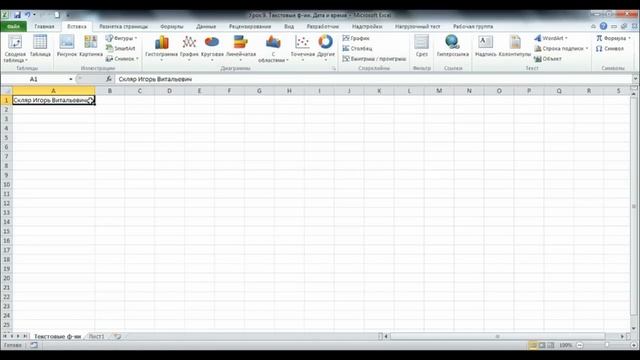The image size is (640, 360).
Task: Open the other charts gallery (Другие)
Action: pyautogui.click(x=326, y=48)
